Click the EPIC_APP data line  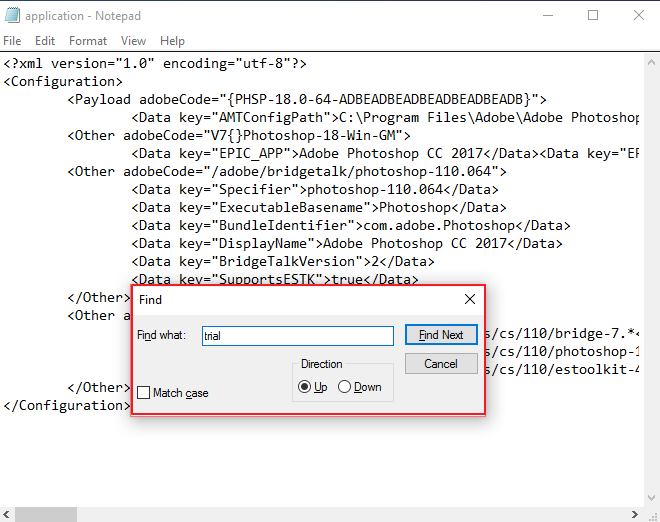(x=385, y=154)
